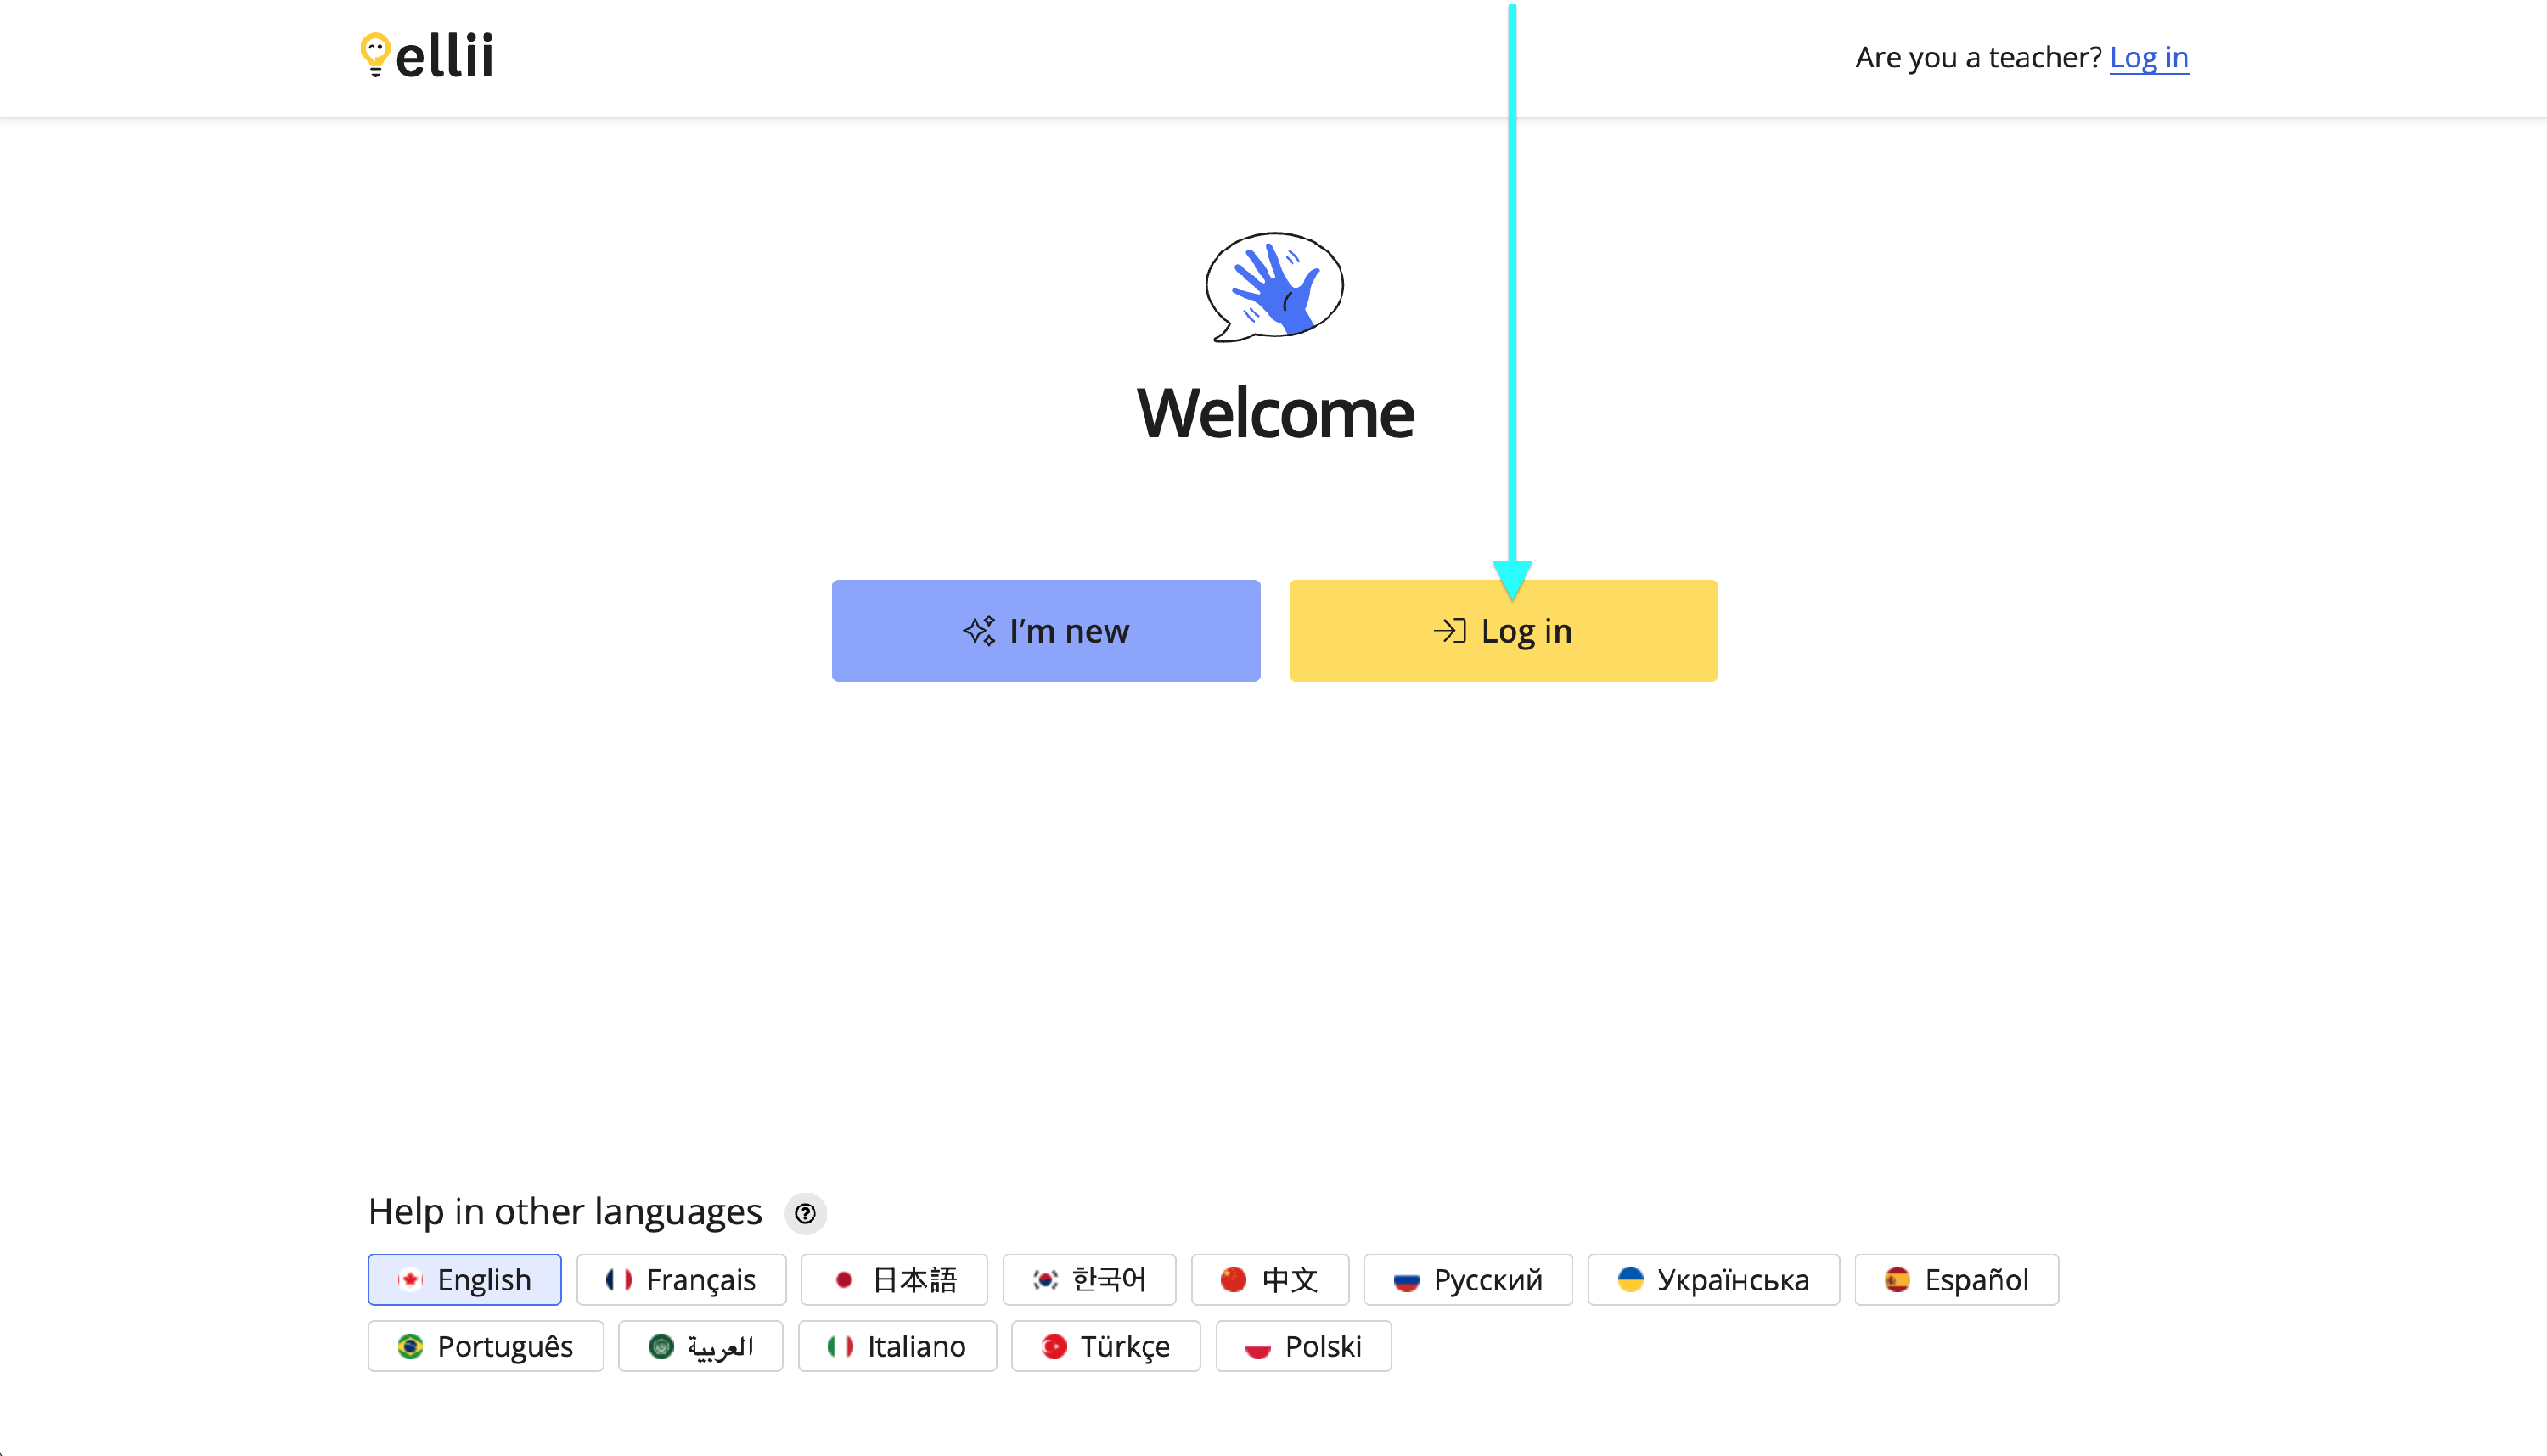Click the Canadian flag icon for English
Screen dimensions: 2547x1456
point(410,1279)
